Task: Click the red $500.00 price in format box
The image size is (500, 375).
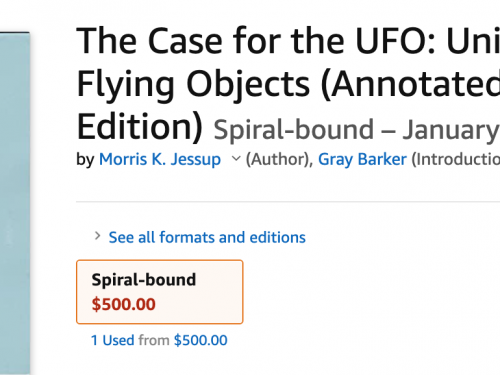Action: click(x=124, y=304)
